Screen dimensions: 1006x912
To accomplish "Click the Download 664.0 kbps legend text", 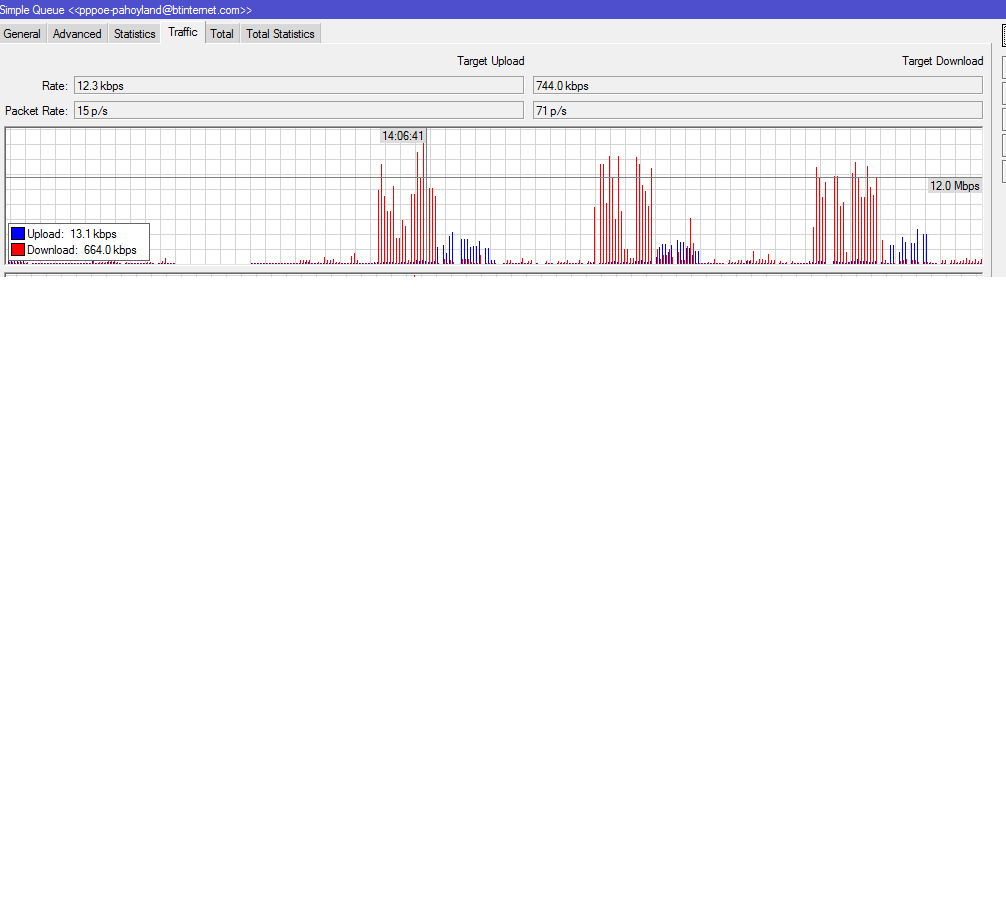I will coord(82,250).
